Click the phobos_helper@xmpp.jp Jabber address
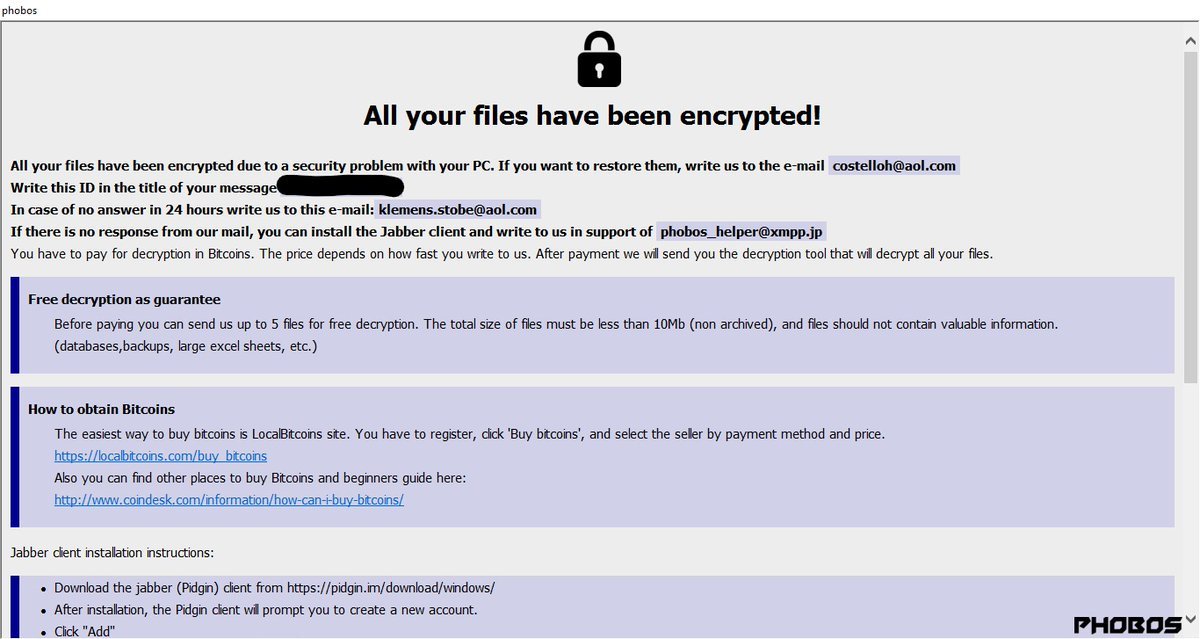Screen dimensions: 1200x639 741,231
